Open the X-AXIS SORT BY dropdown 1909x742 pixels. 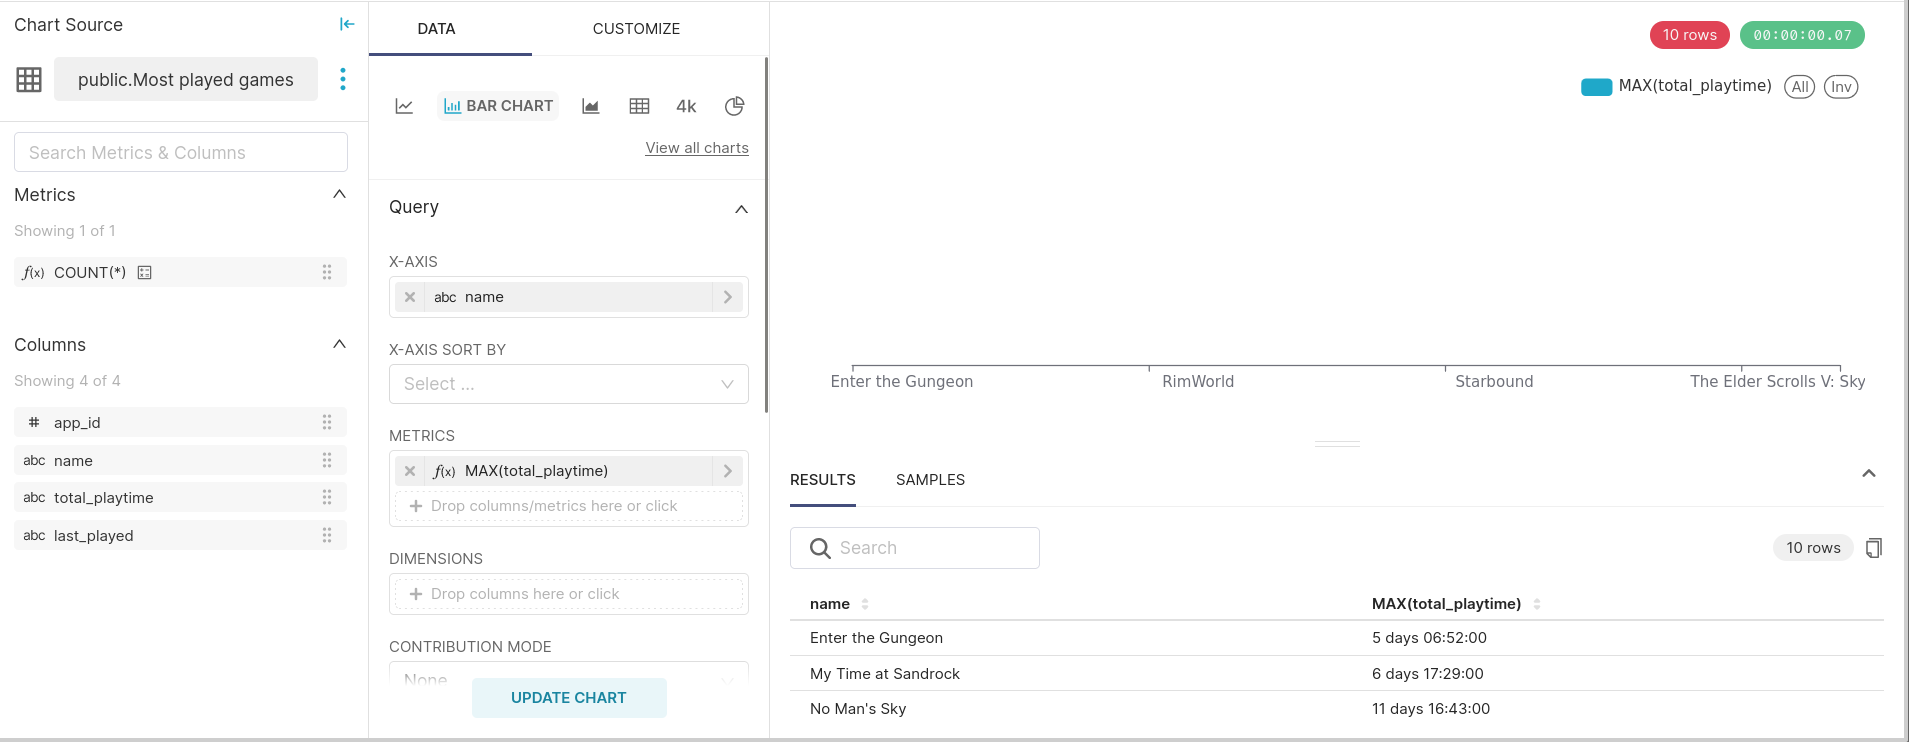click(x=569, y=384)
